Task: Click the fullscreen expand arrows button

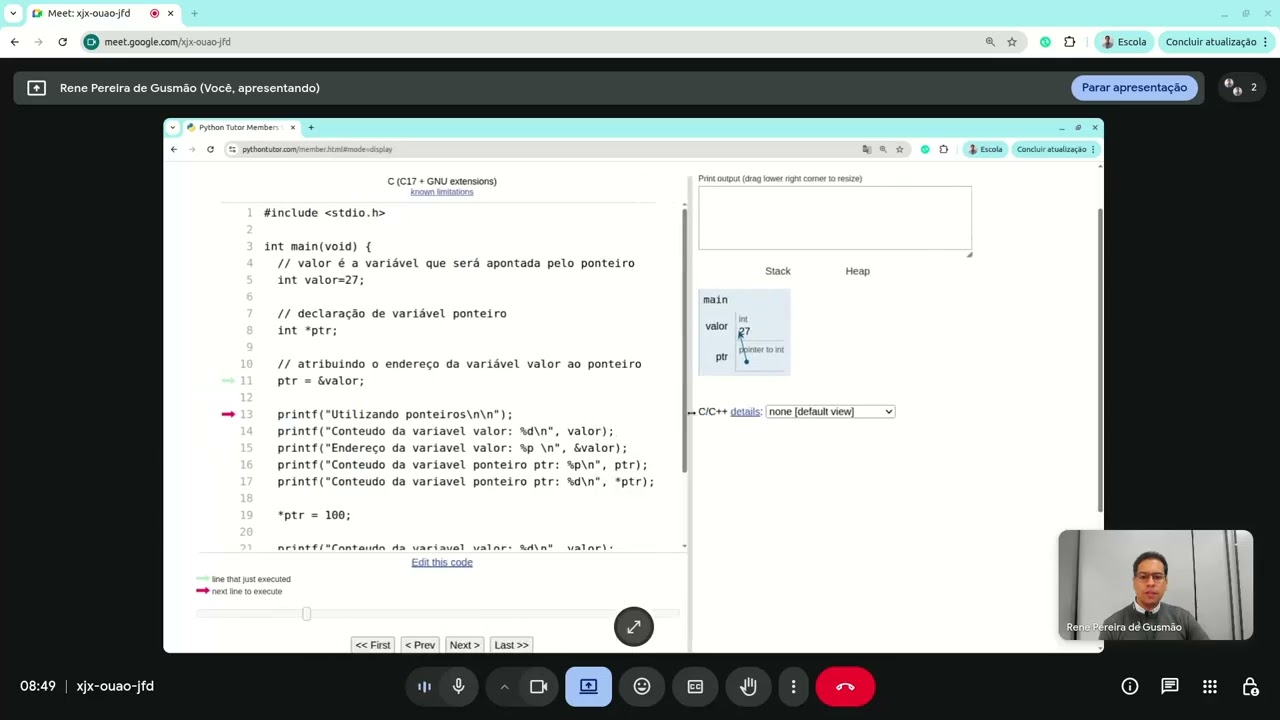Action: (634, 627)
